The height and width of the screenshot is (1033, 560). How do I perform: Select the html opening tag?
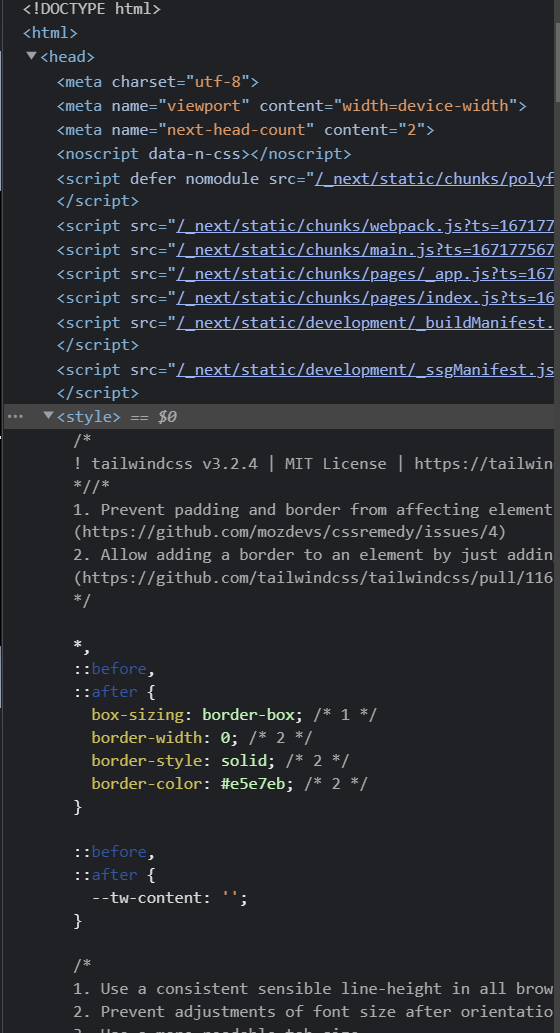click(50, 32)
